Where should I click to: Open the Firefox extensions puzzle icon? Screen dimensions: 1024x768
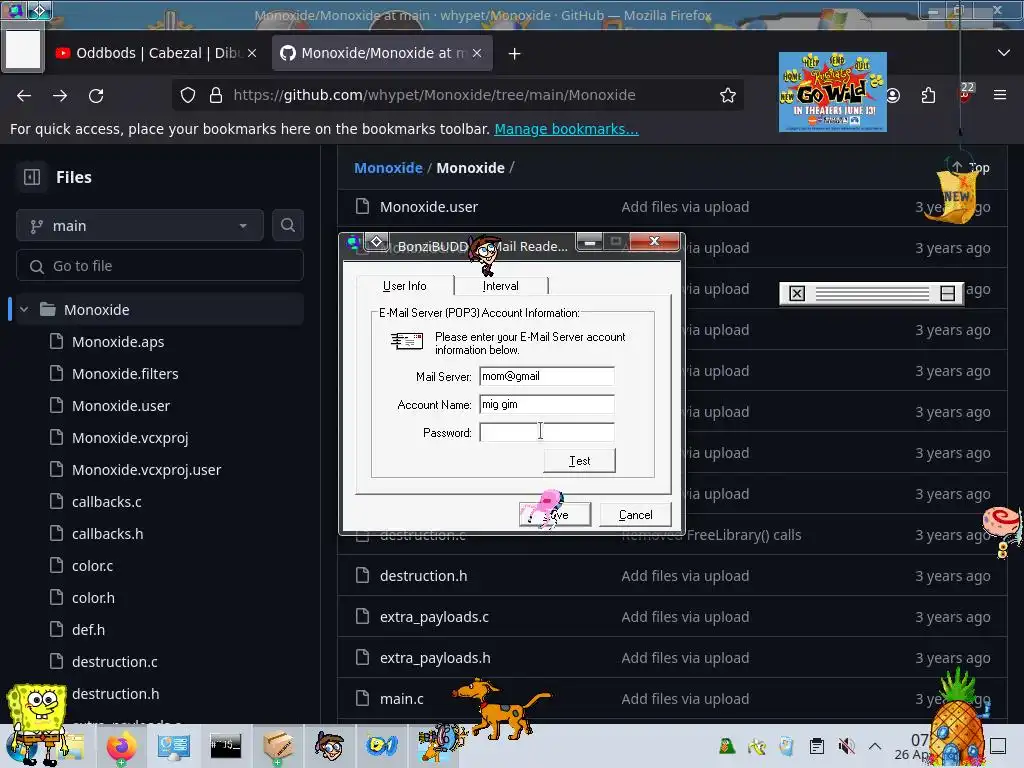(x=928, y=95)
